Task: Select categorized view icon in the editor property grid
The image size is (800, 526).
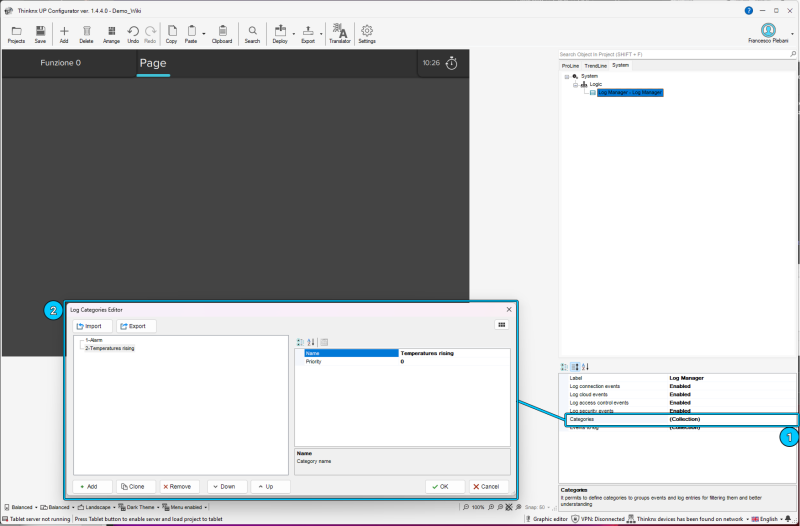Action: point(300,342)
